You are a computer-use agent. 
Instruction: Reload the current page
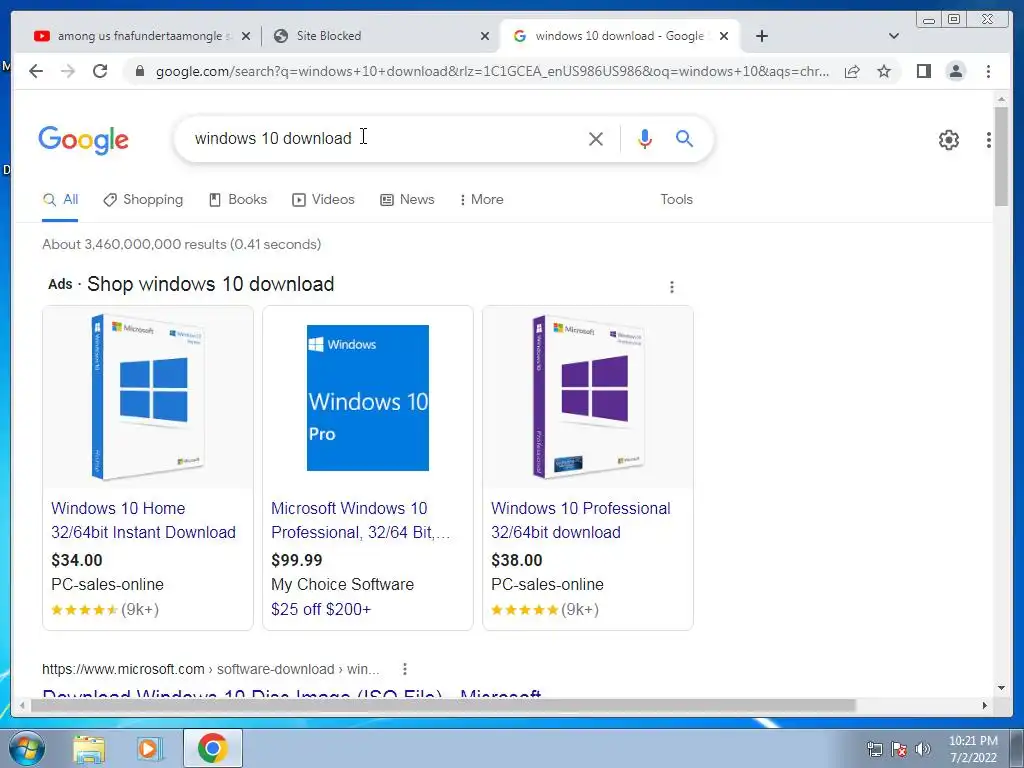pos(100,71)
